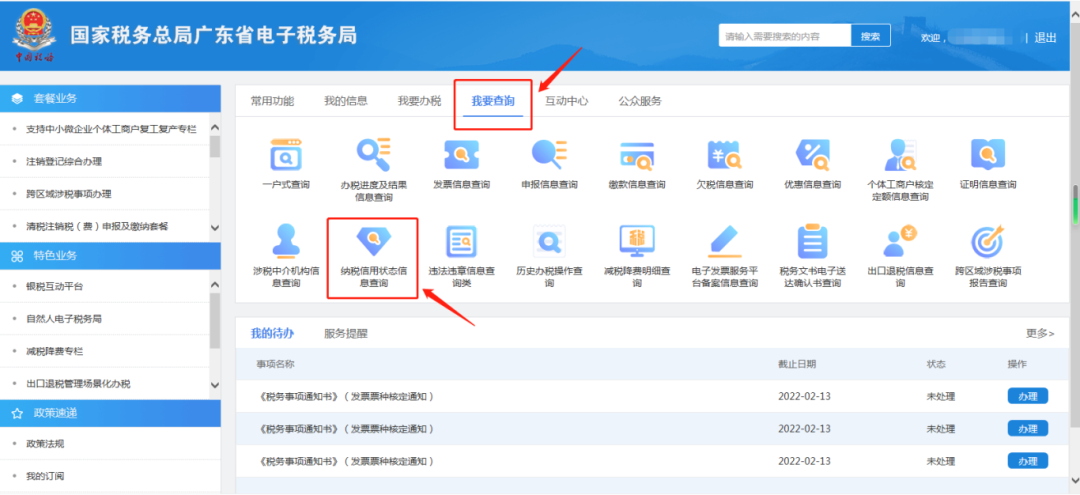Click the 政策速递 section header
The width and height of the screenshot is (1080, 495).
coord(110,413)
